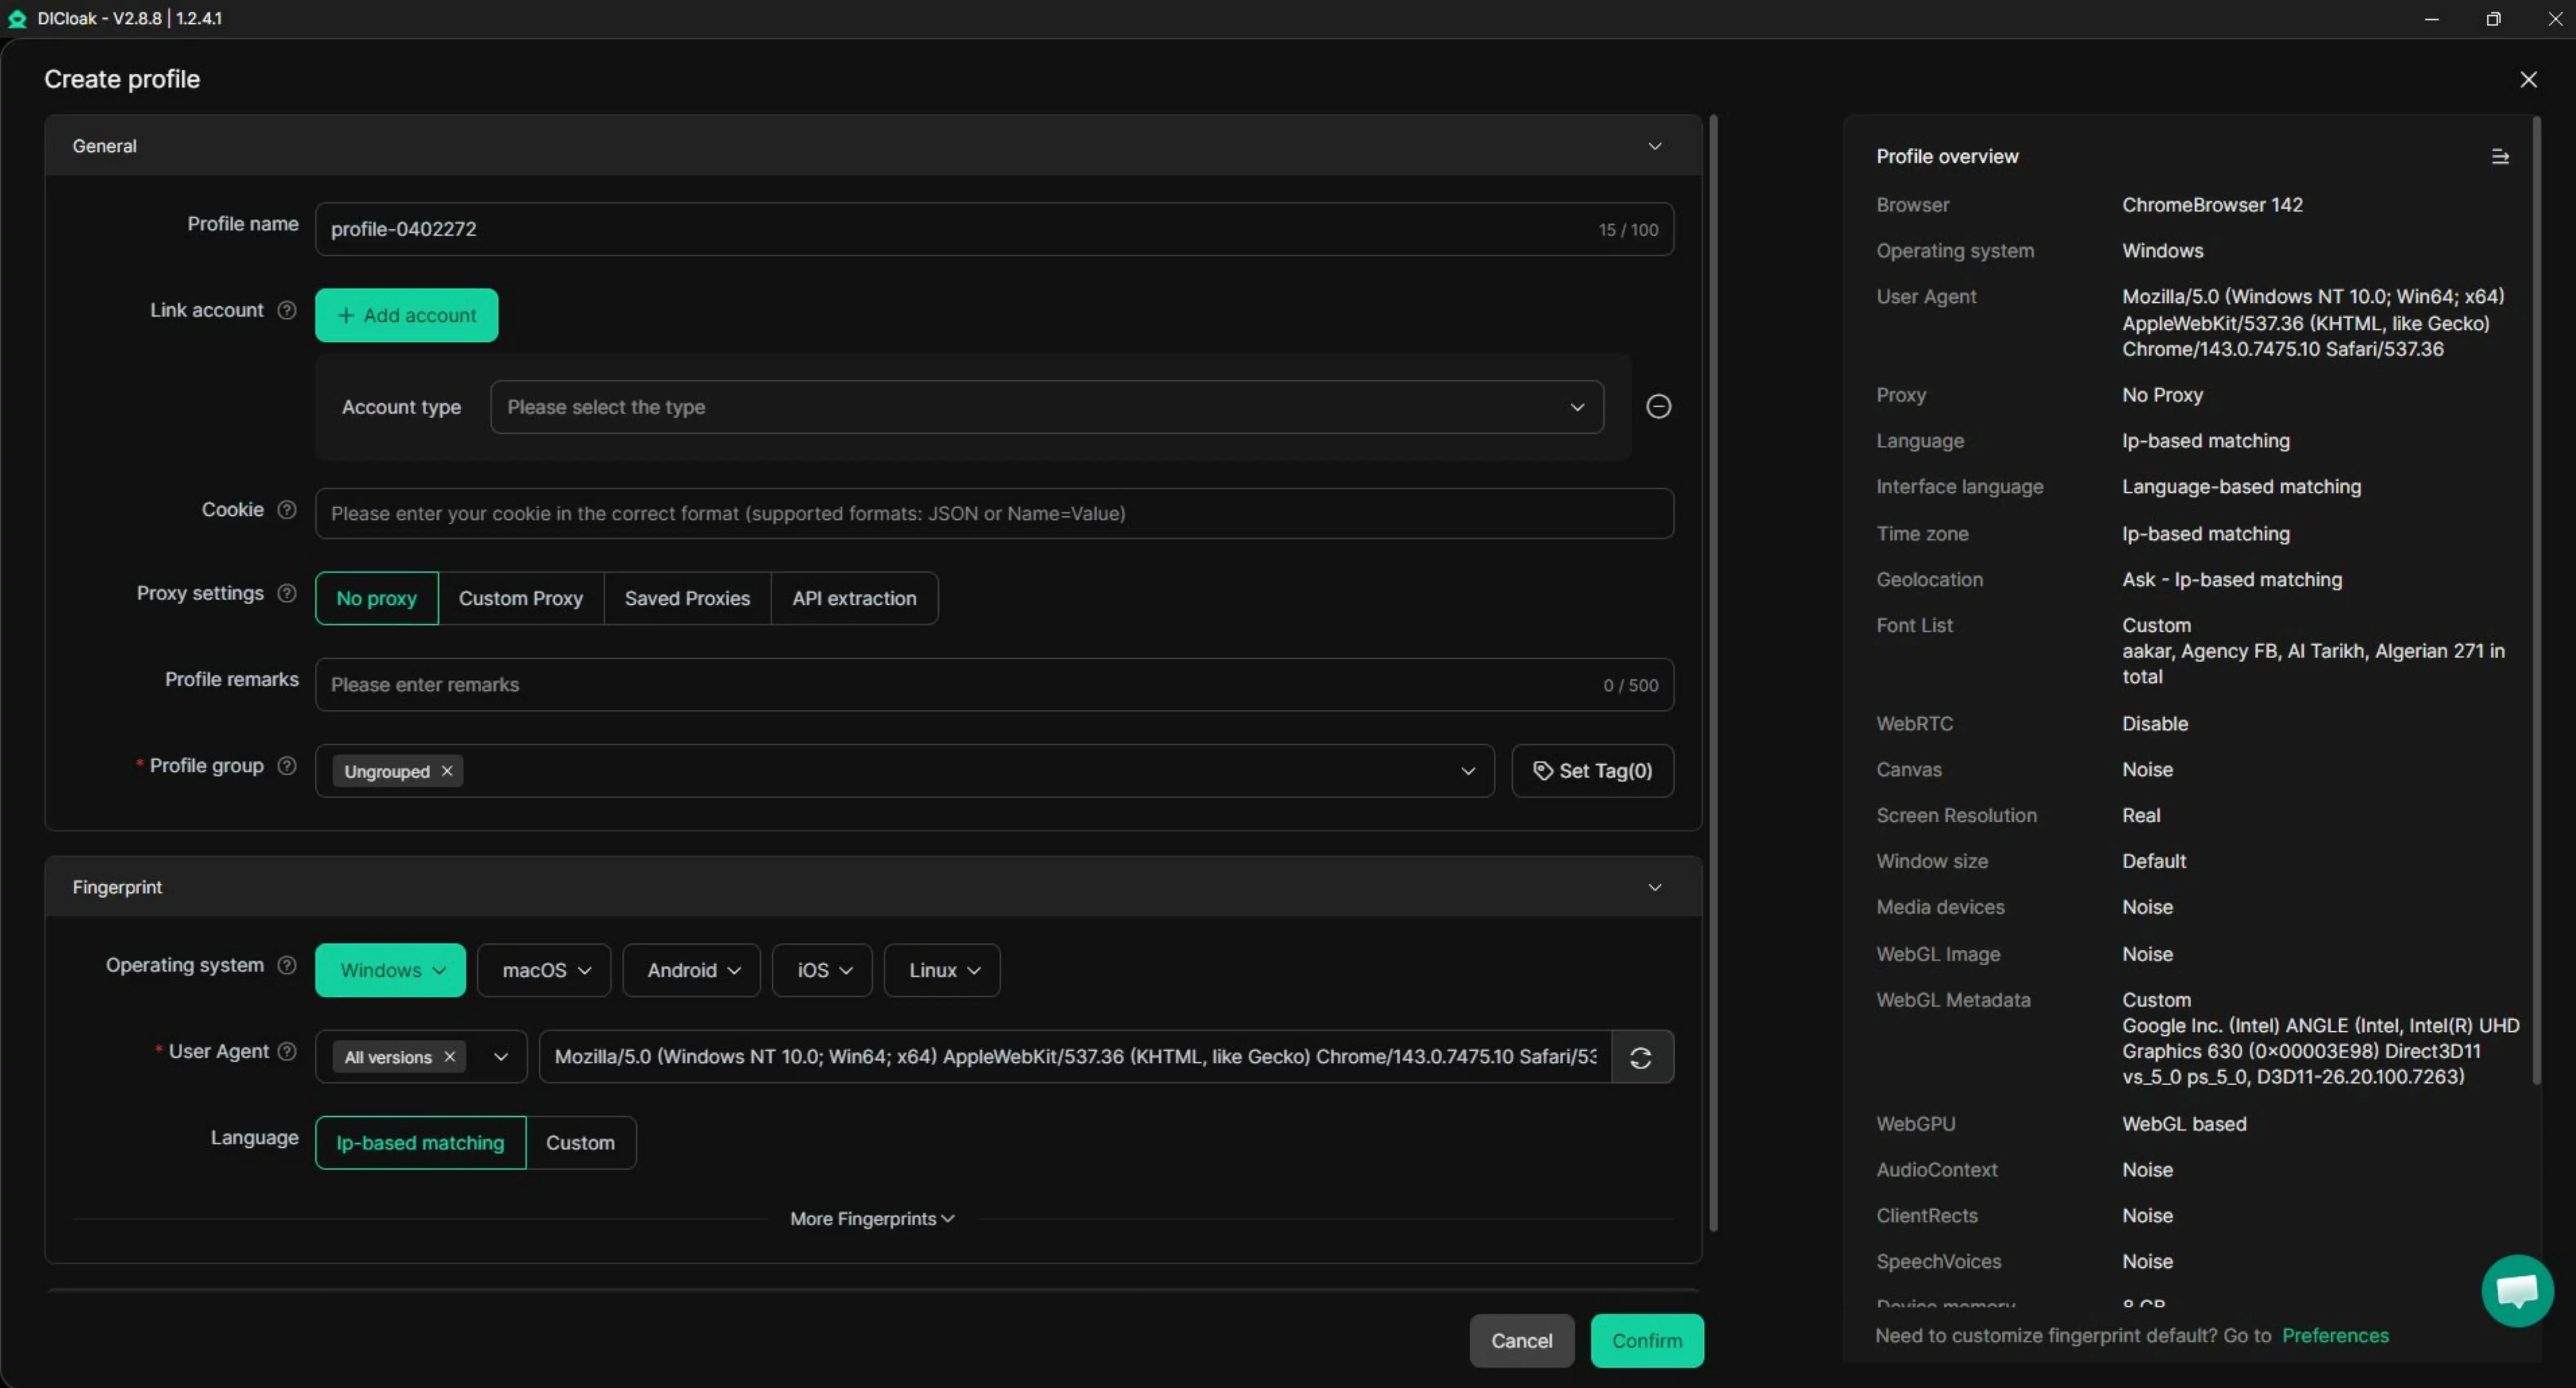Viewport: 2576px width, 1388px height.
Task: Open the Account type dropdown
Action: pos(1046,407)
